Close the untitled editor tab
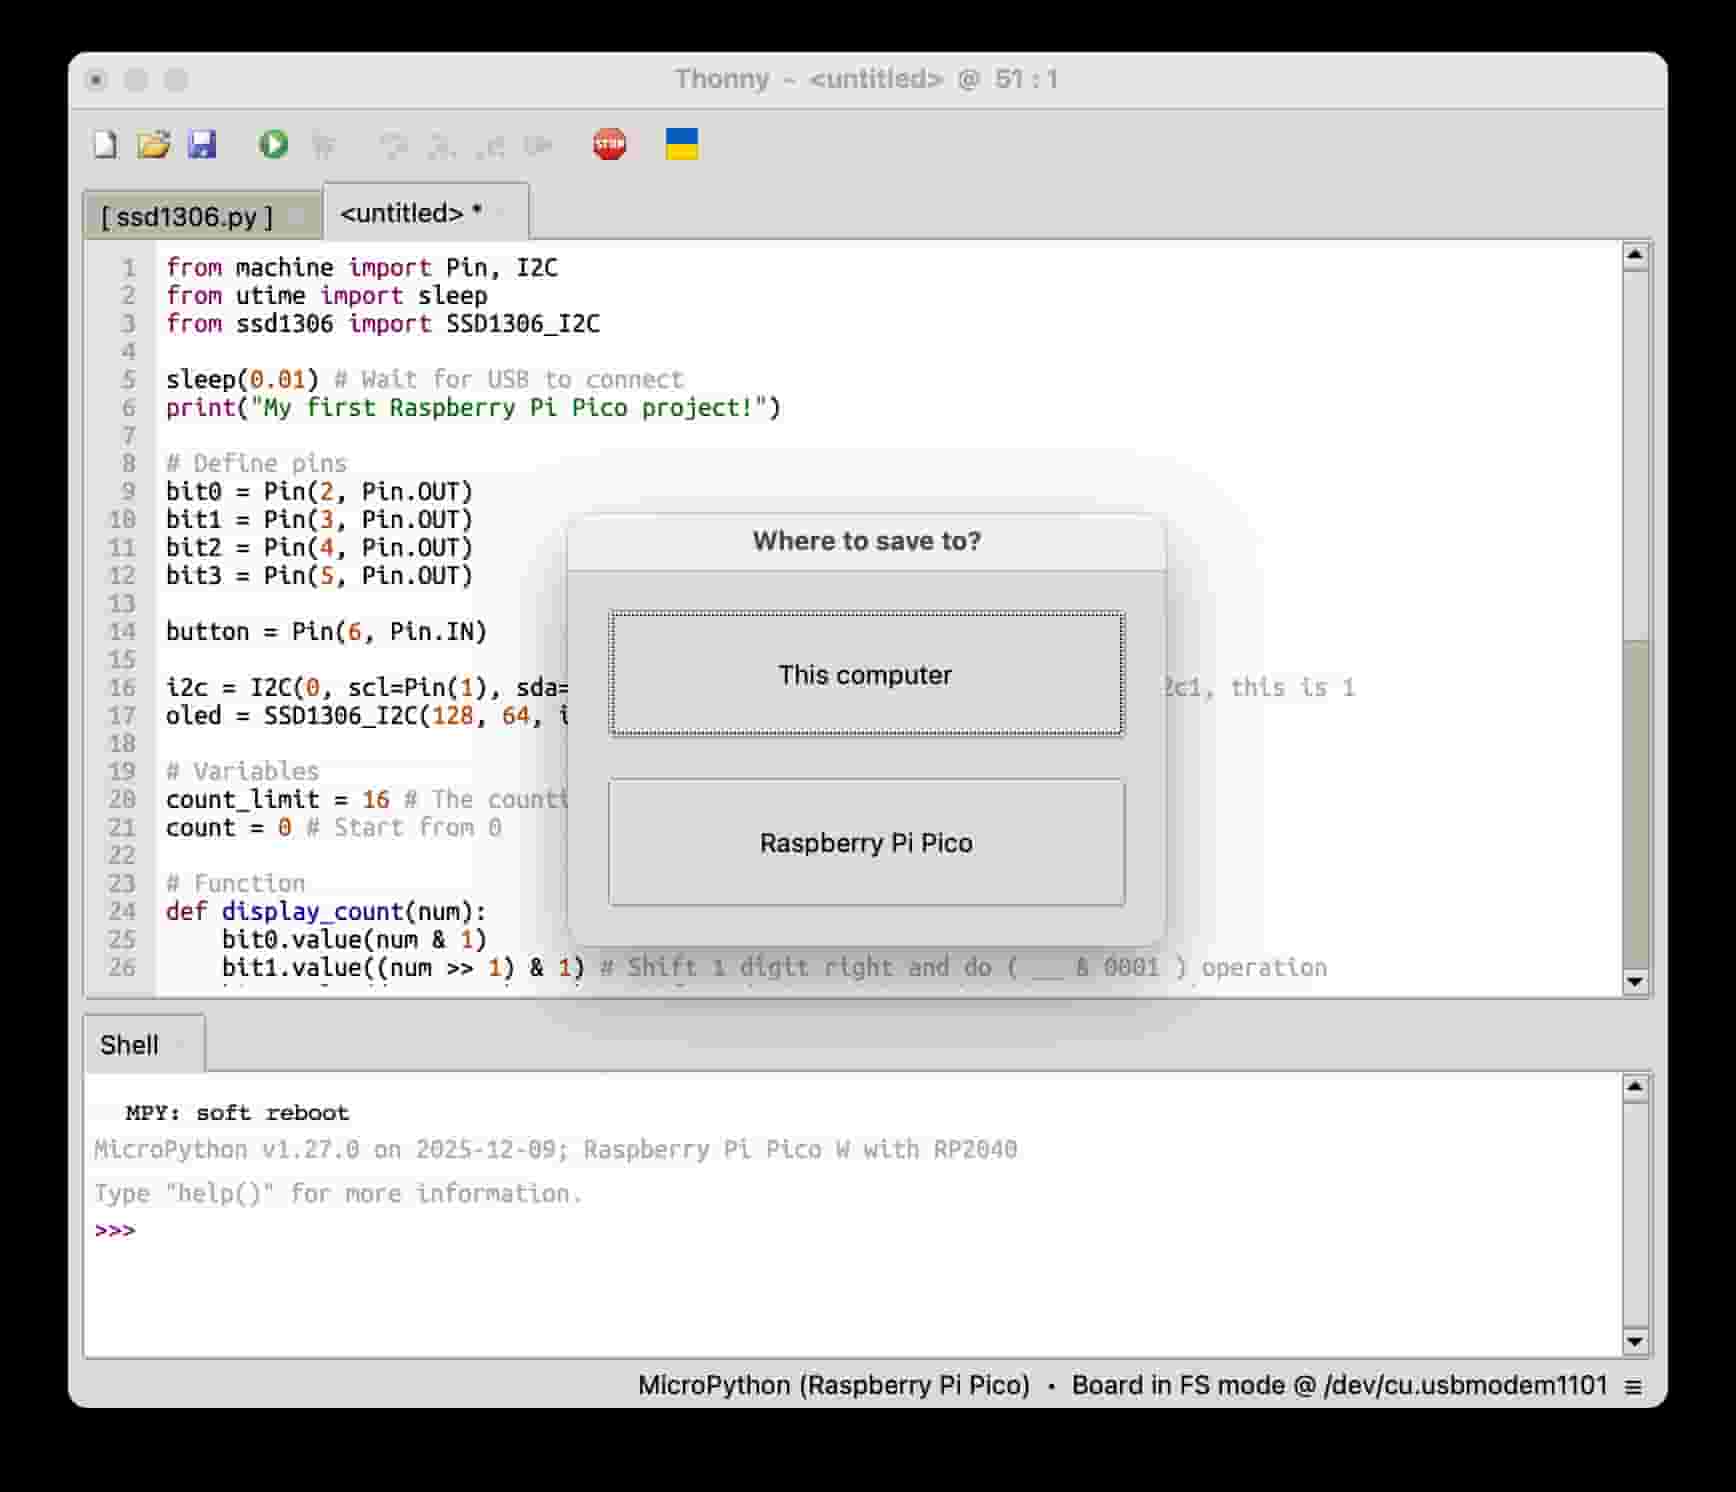1736x1492 pixels. (x=502, y=212)
